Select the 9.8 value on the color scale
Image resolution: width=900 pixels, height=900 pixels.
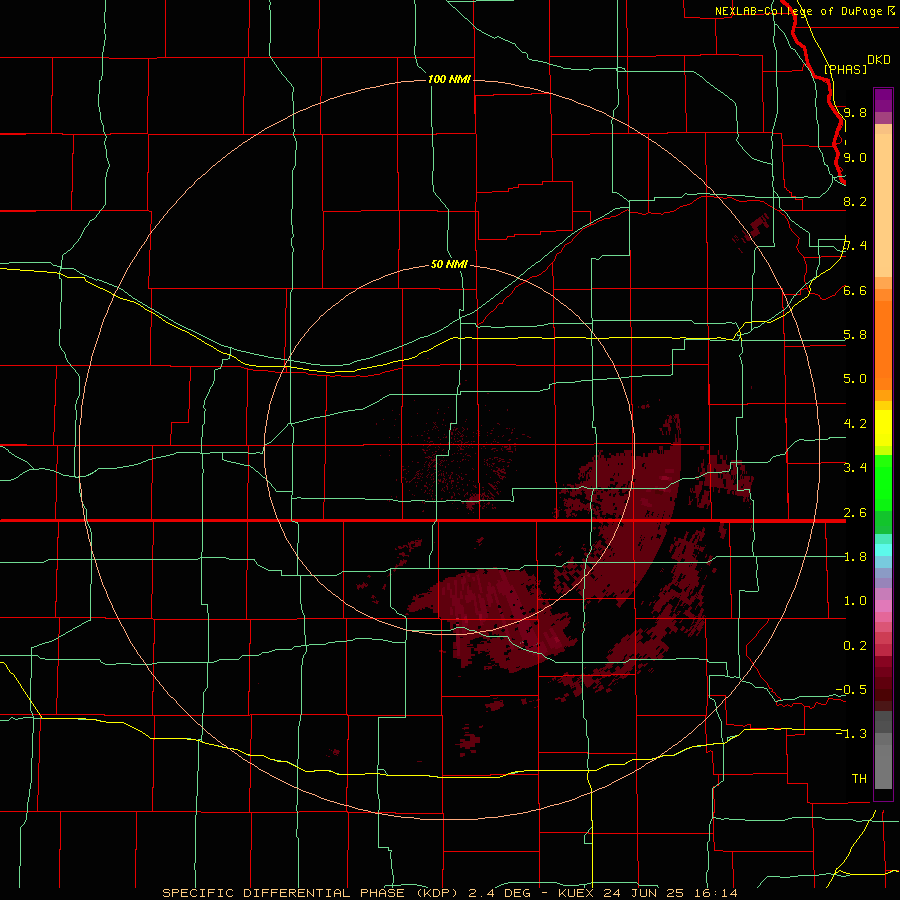coord(855,113)
